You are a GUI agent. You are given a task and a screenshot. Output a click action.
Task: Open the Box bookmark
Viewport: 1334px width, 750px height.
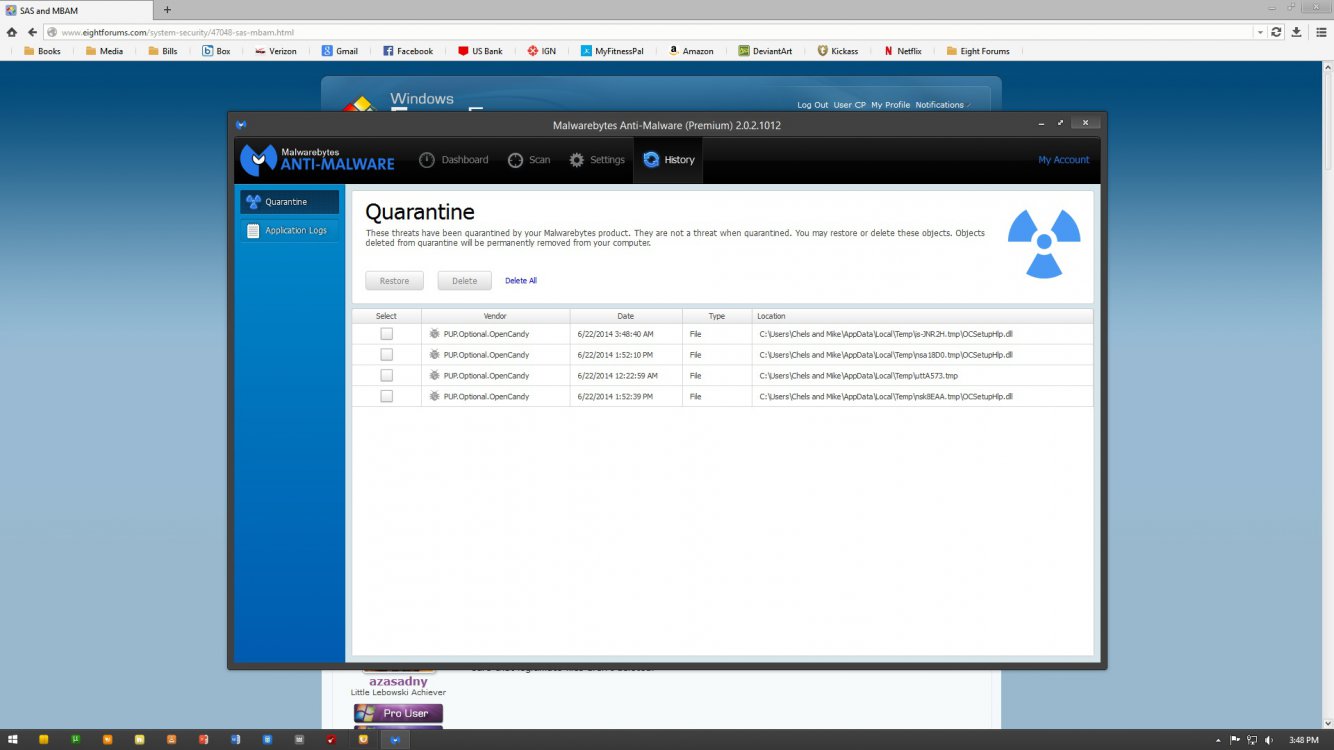tap(216, 51)
